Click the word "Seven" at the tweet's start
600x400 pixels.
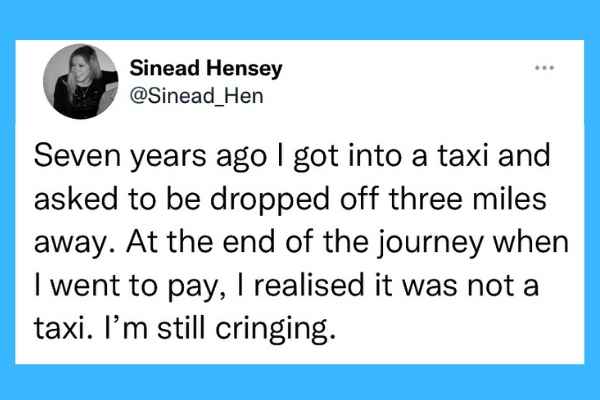coord(77,156)
